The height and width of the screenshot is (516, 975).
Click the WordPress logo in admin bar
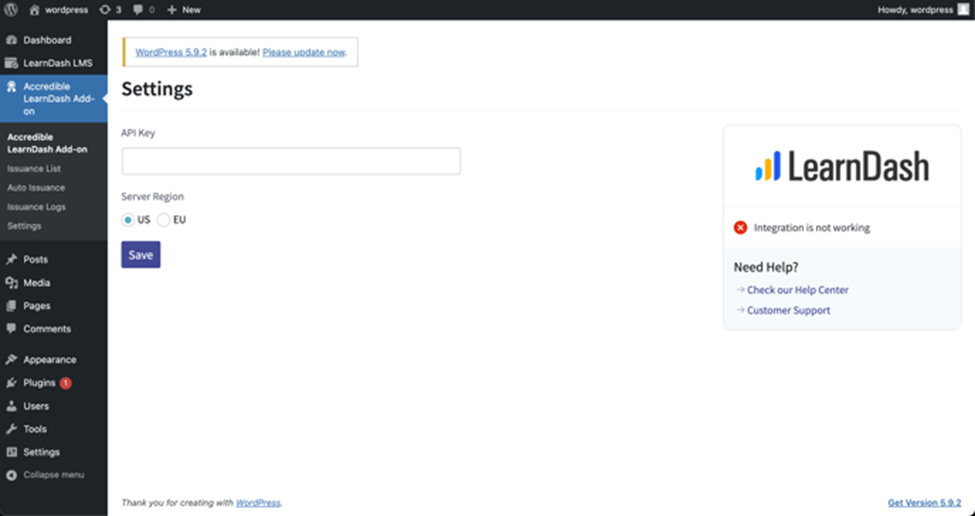point(11,10)
